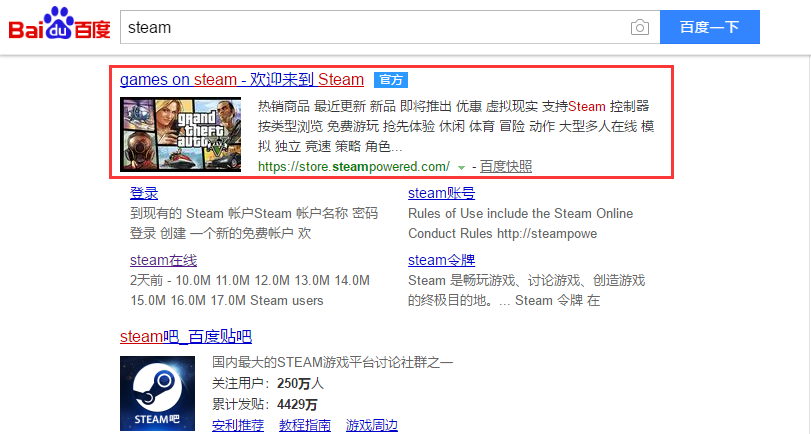Click the STEAM吧 logo thumbnail
This screenshot has height=434, width=811.
tap(157, 393)
